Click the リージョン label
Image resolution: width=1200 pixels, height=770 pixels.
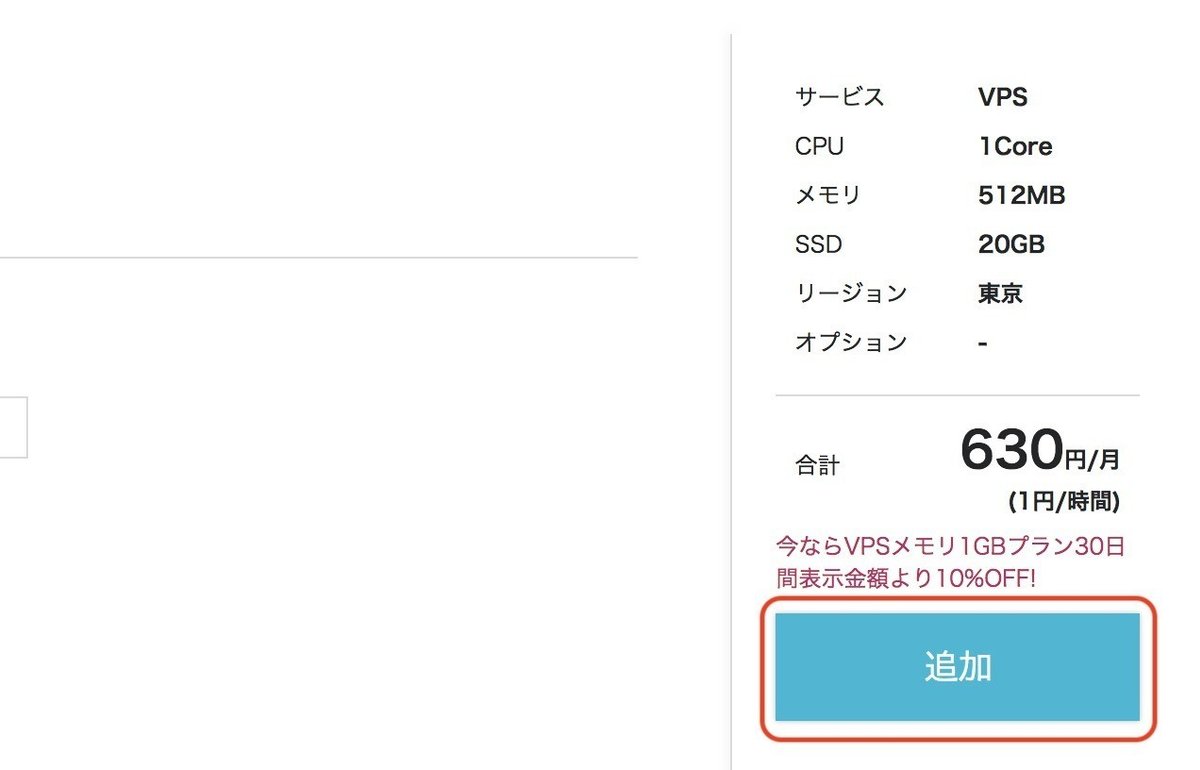[850, 293]
